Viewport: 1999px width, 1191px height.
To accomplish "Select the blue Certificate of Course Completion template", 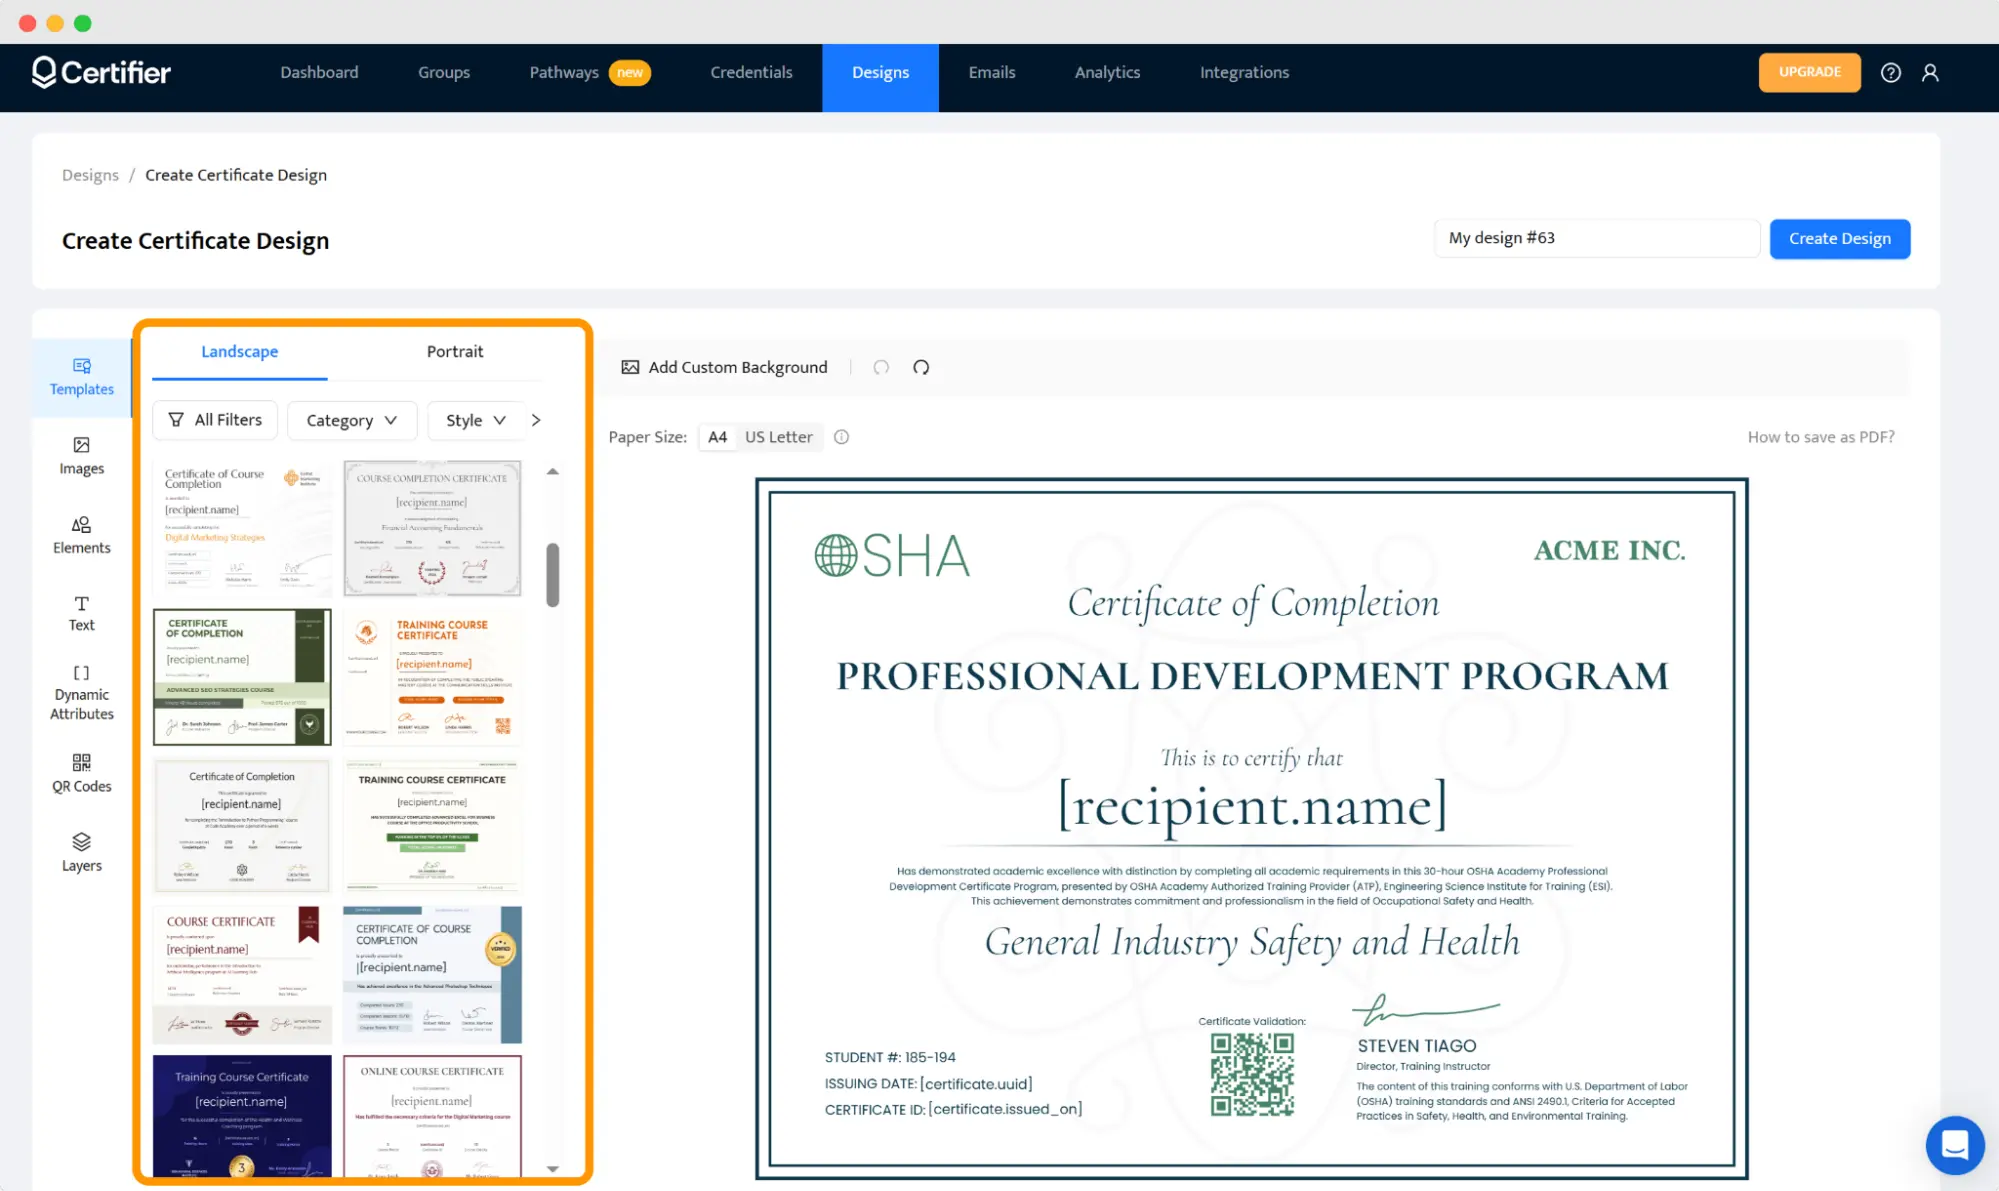I will tap(432, 974).
